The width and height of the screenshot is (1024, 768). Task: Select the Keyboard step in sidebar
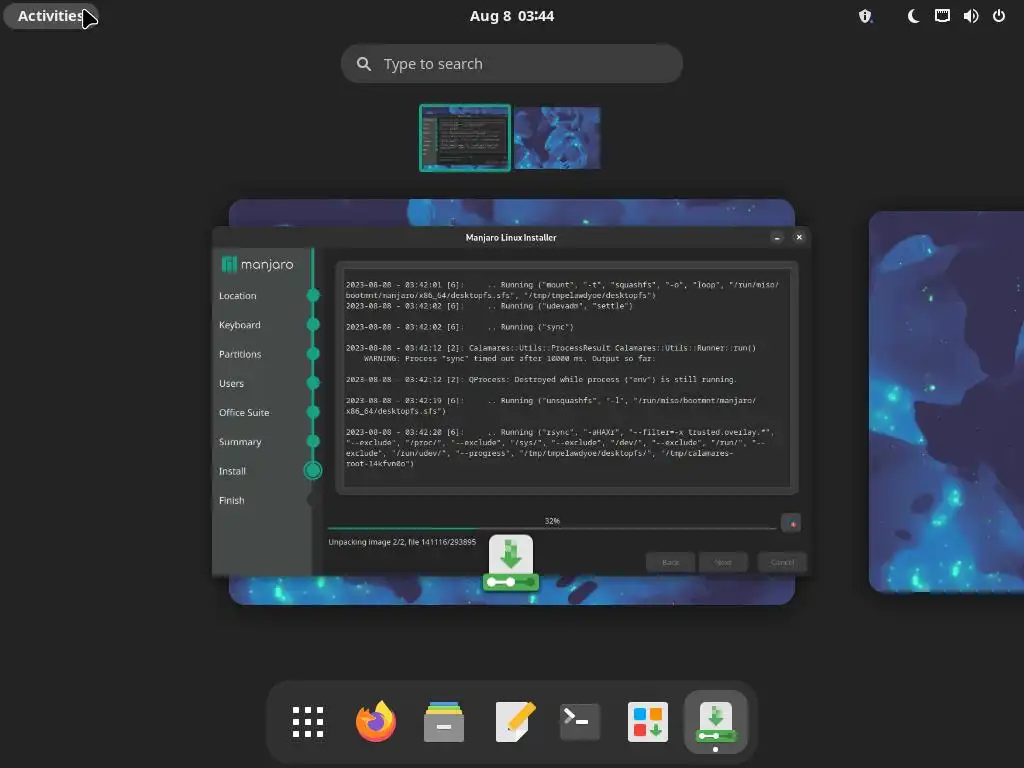point(240,325)
